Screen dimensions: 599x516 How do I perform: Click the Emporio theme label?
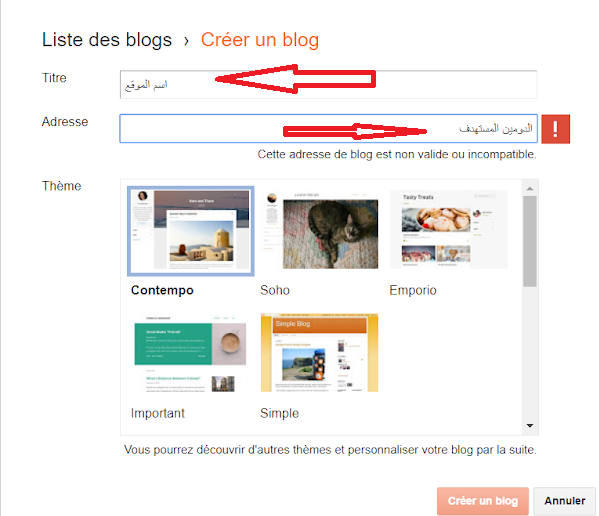413,290
